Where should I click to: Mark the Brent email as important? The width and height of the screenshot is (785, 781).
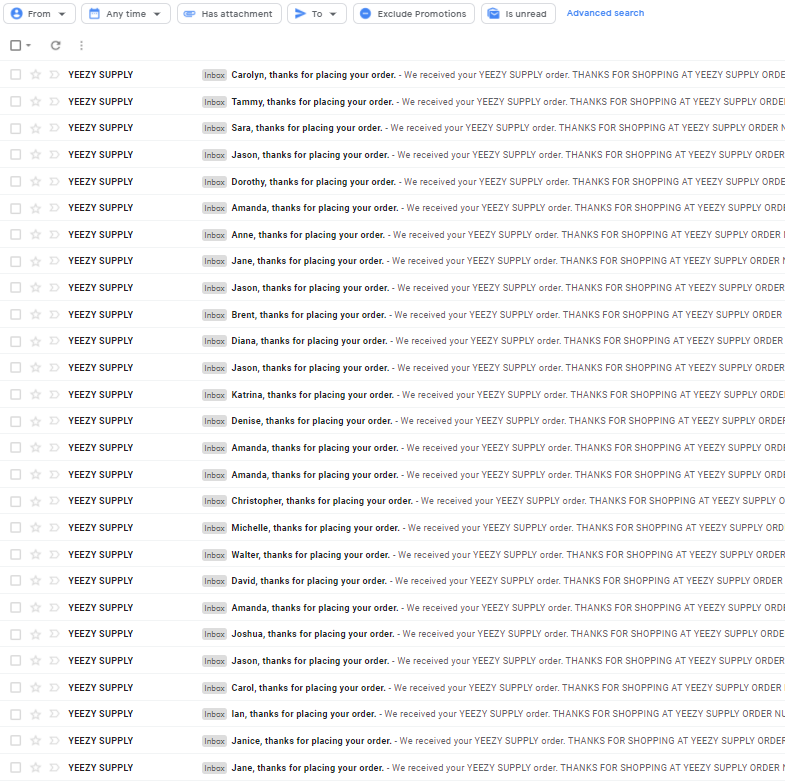(x=55, y=315)
